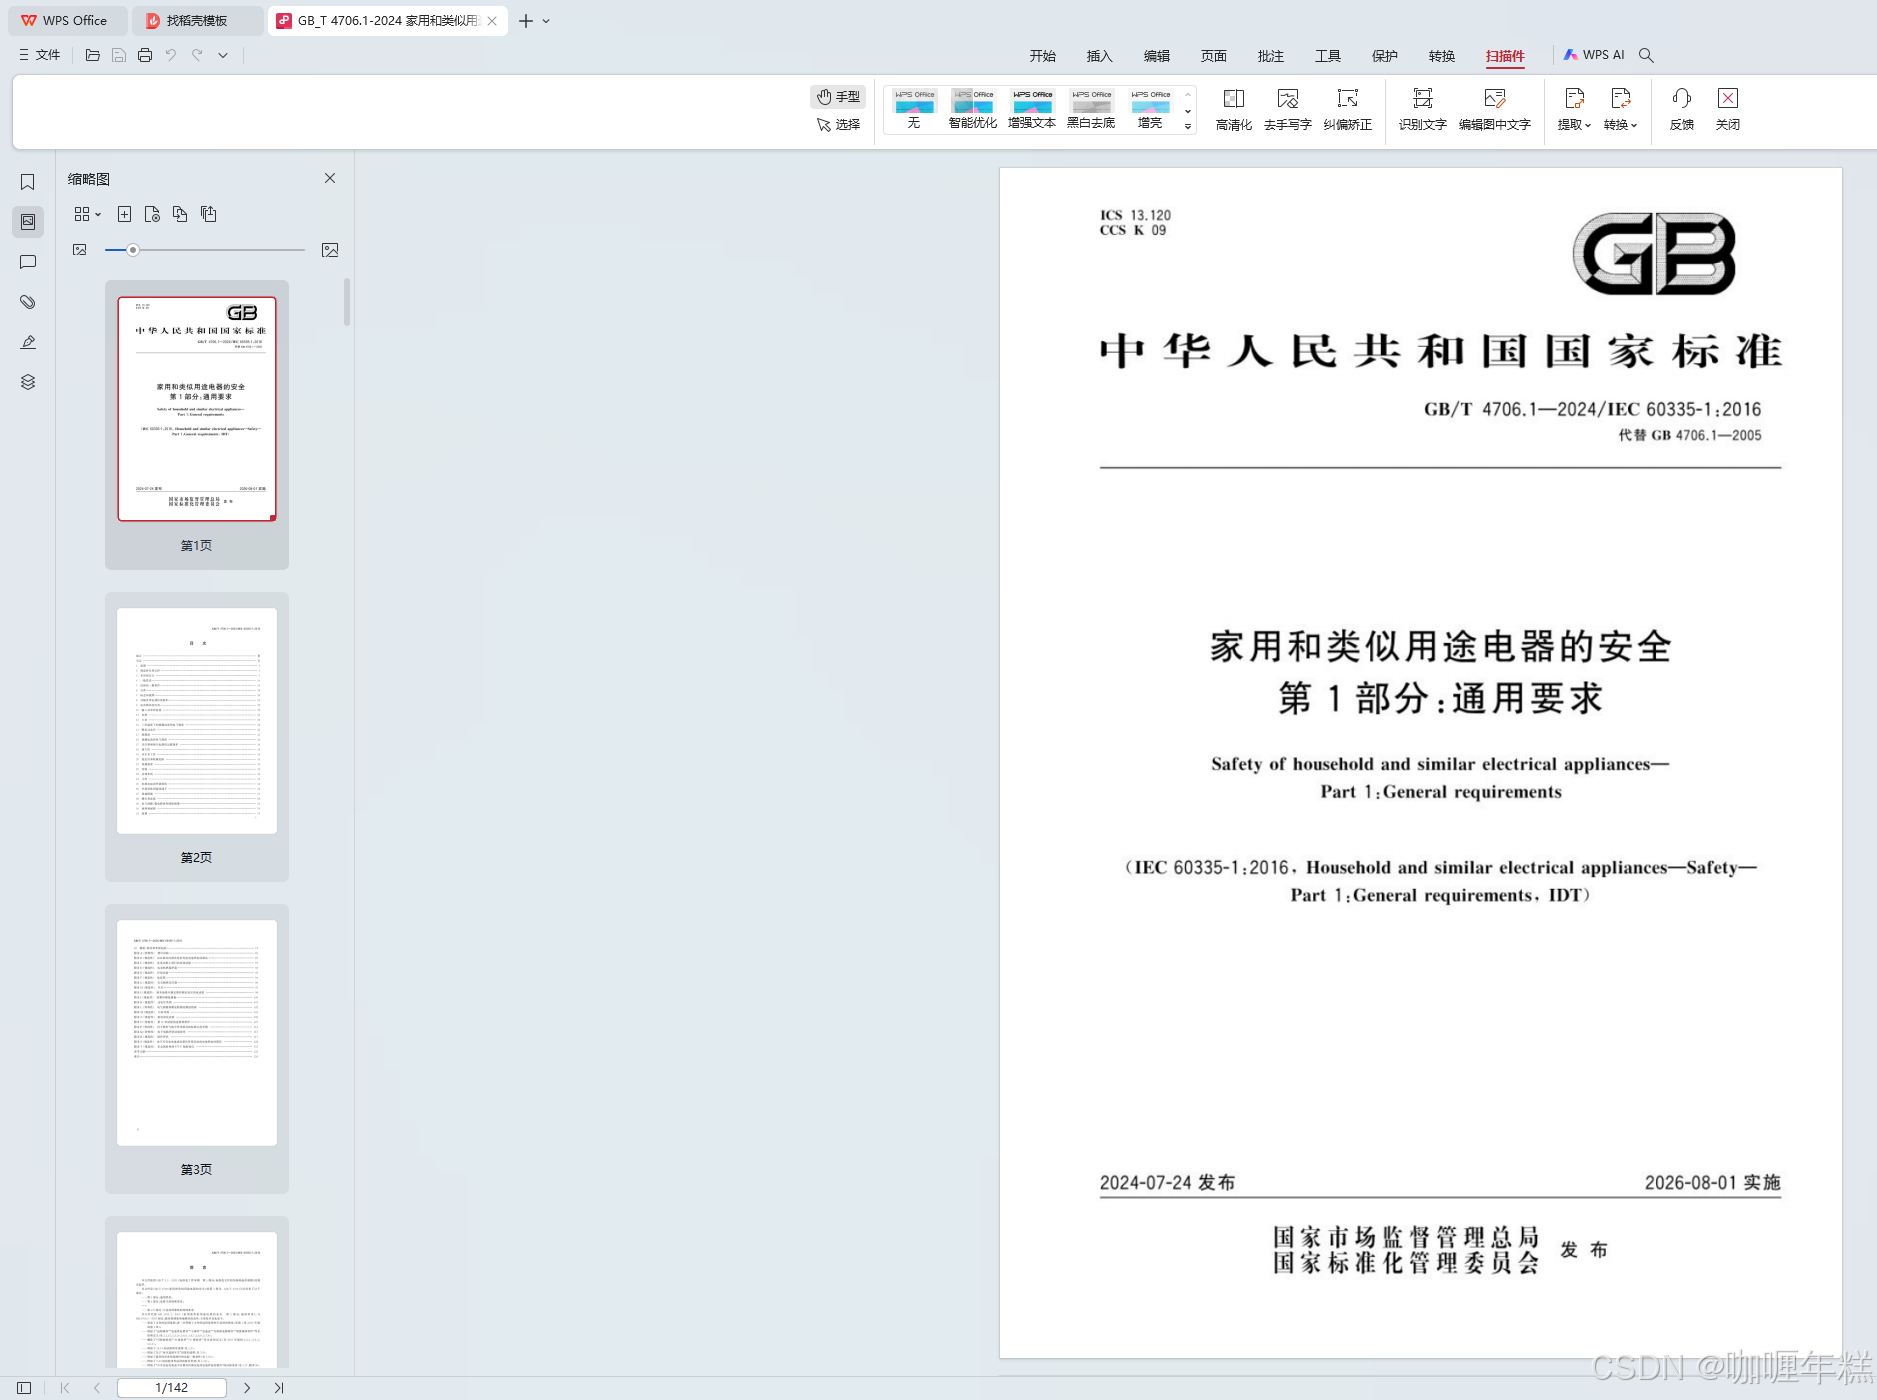Jump to first page arrow in status bar
The height and width of the screenshot is (1400, 1877).
pyautogui.click(x=65, y=1388)
